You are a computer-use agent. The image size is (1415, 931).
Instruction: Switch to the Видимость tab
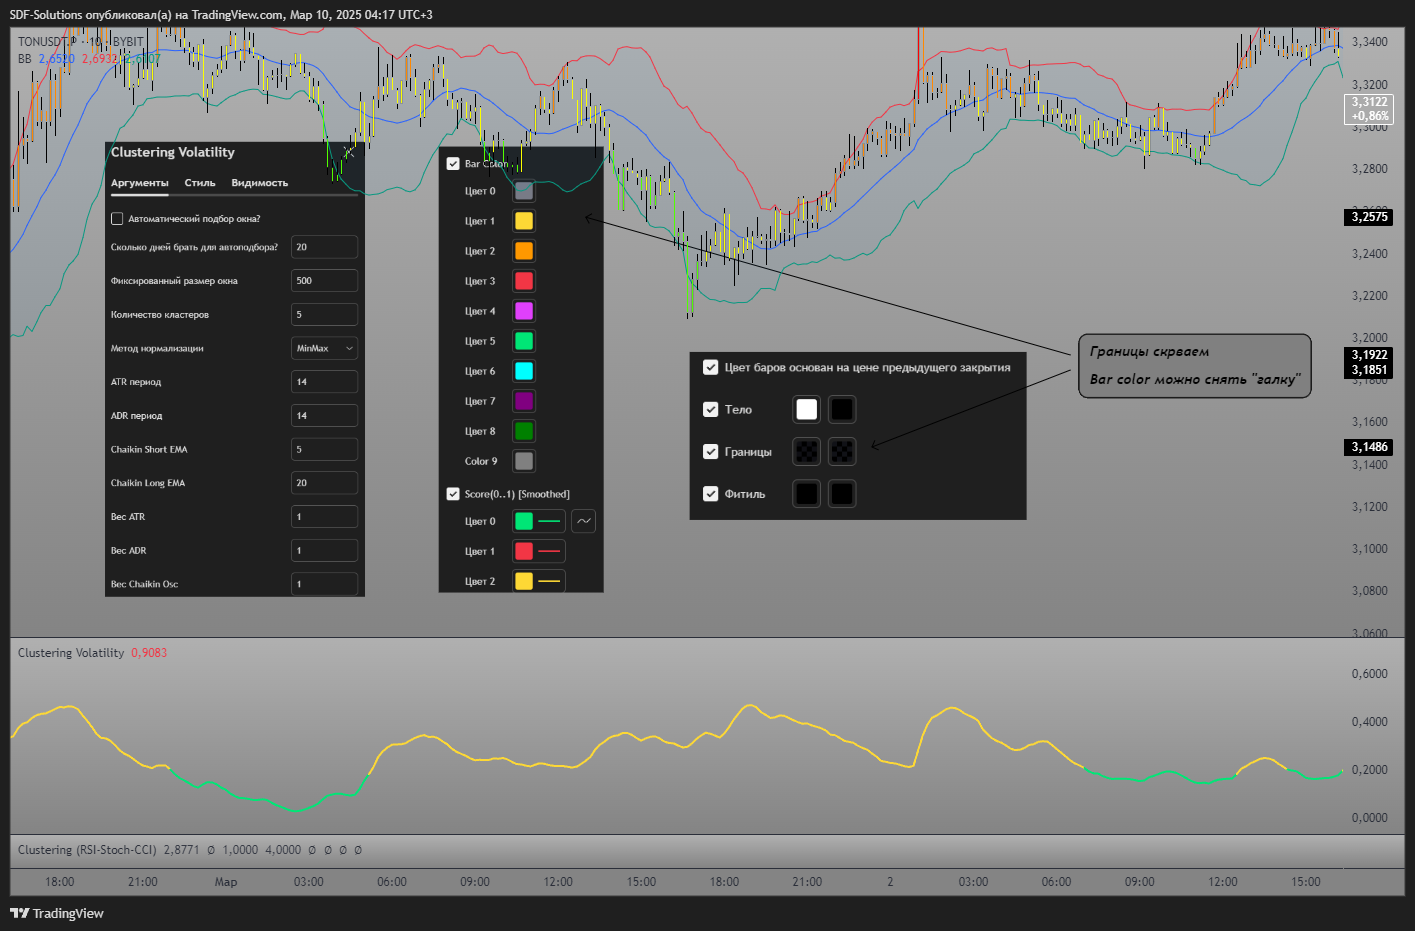260,183
